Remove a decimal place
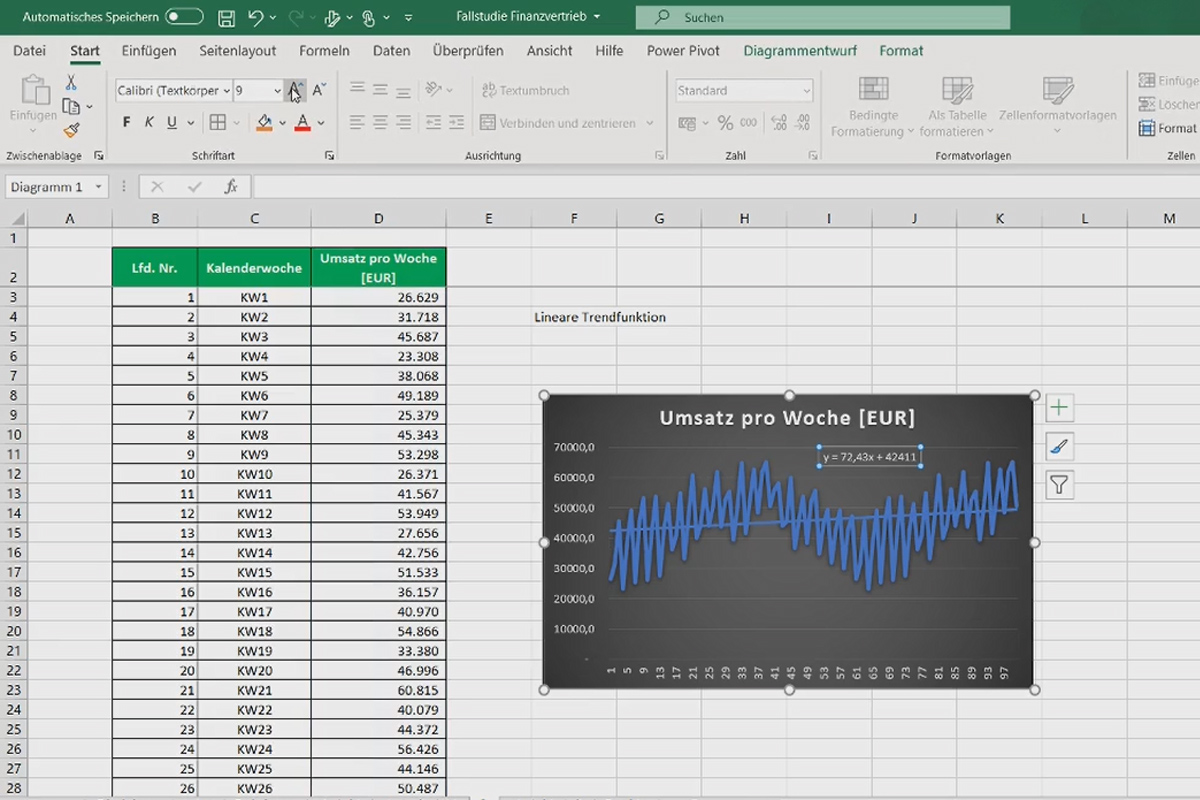 [803, 123]
